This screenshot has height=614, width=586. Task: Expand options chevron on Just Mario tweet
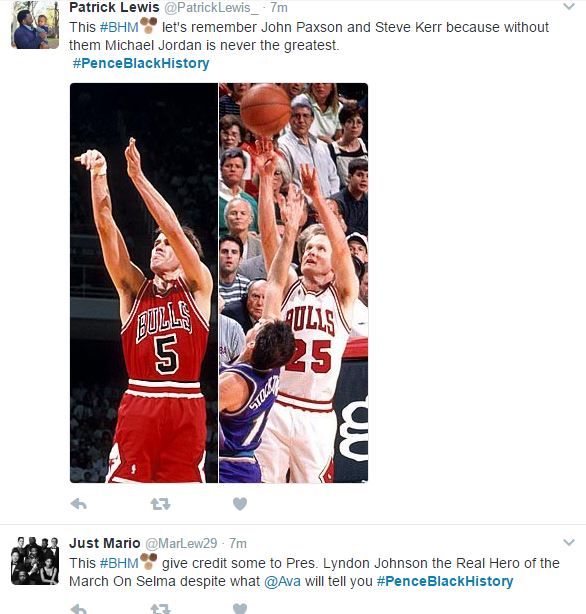[x=569, y=542]
